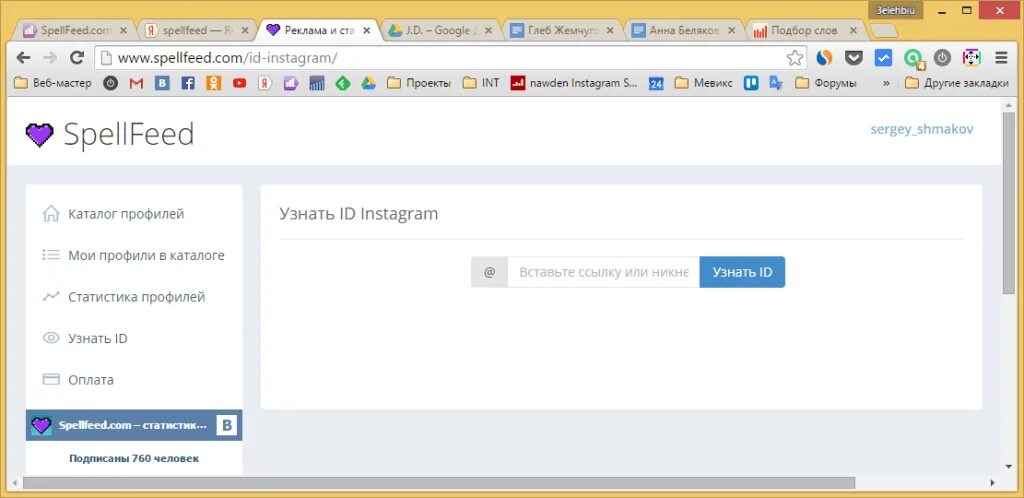Open the VK bookmark icon
Screen dimensions: 1024x498
(162, 84)
